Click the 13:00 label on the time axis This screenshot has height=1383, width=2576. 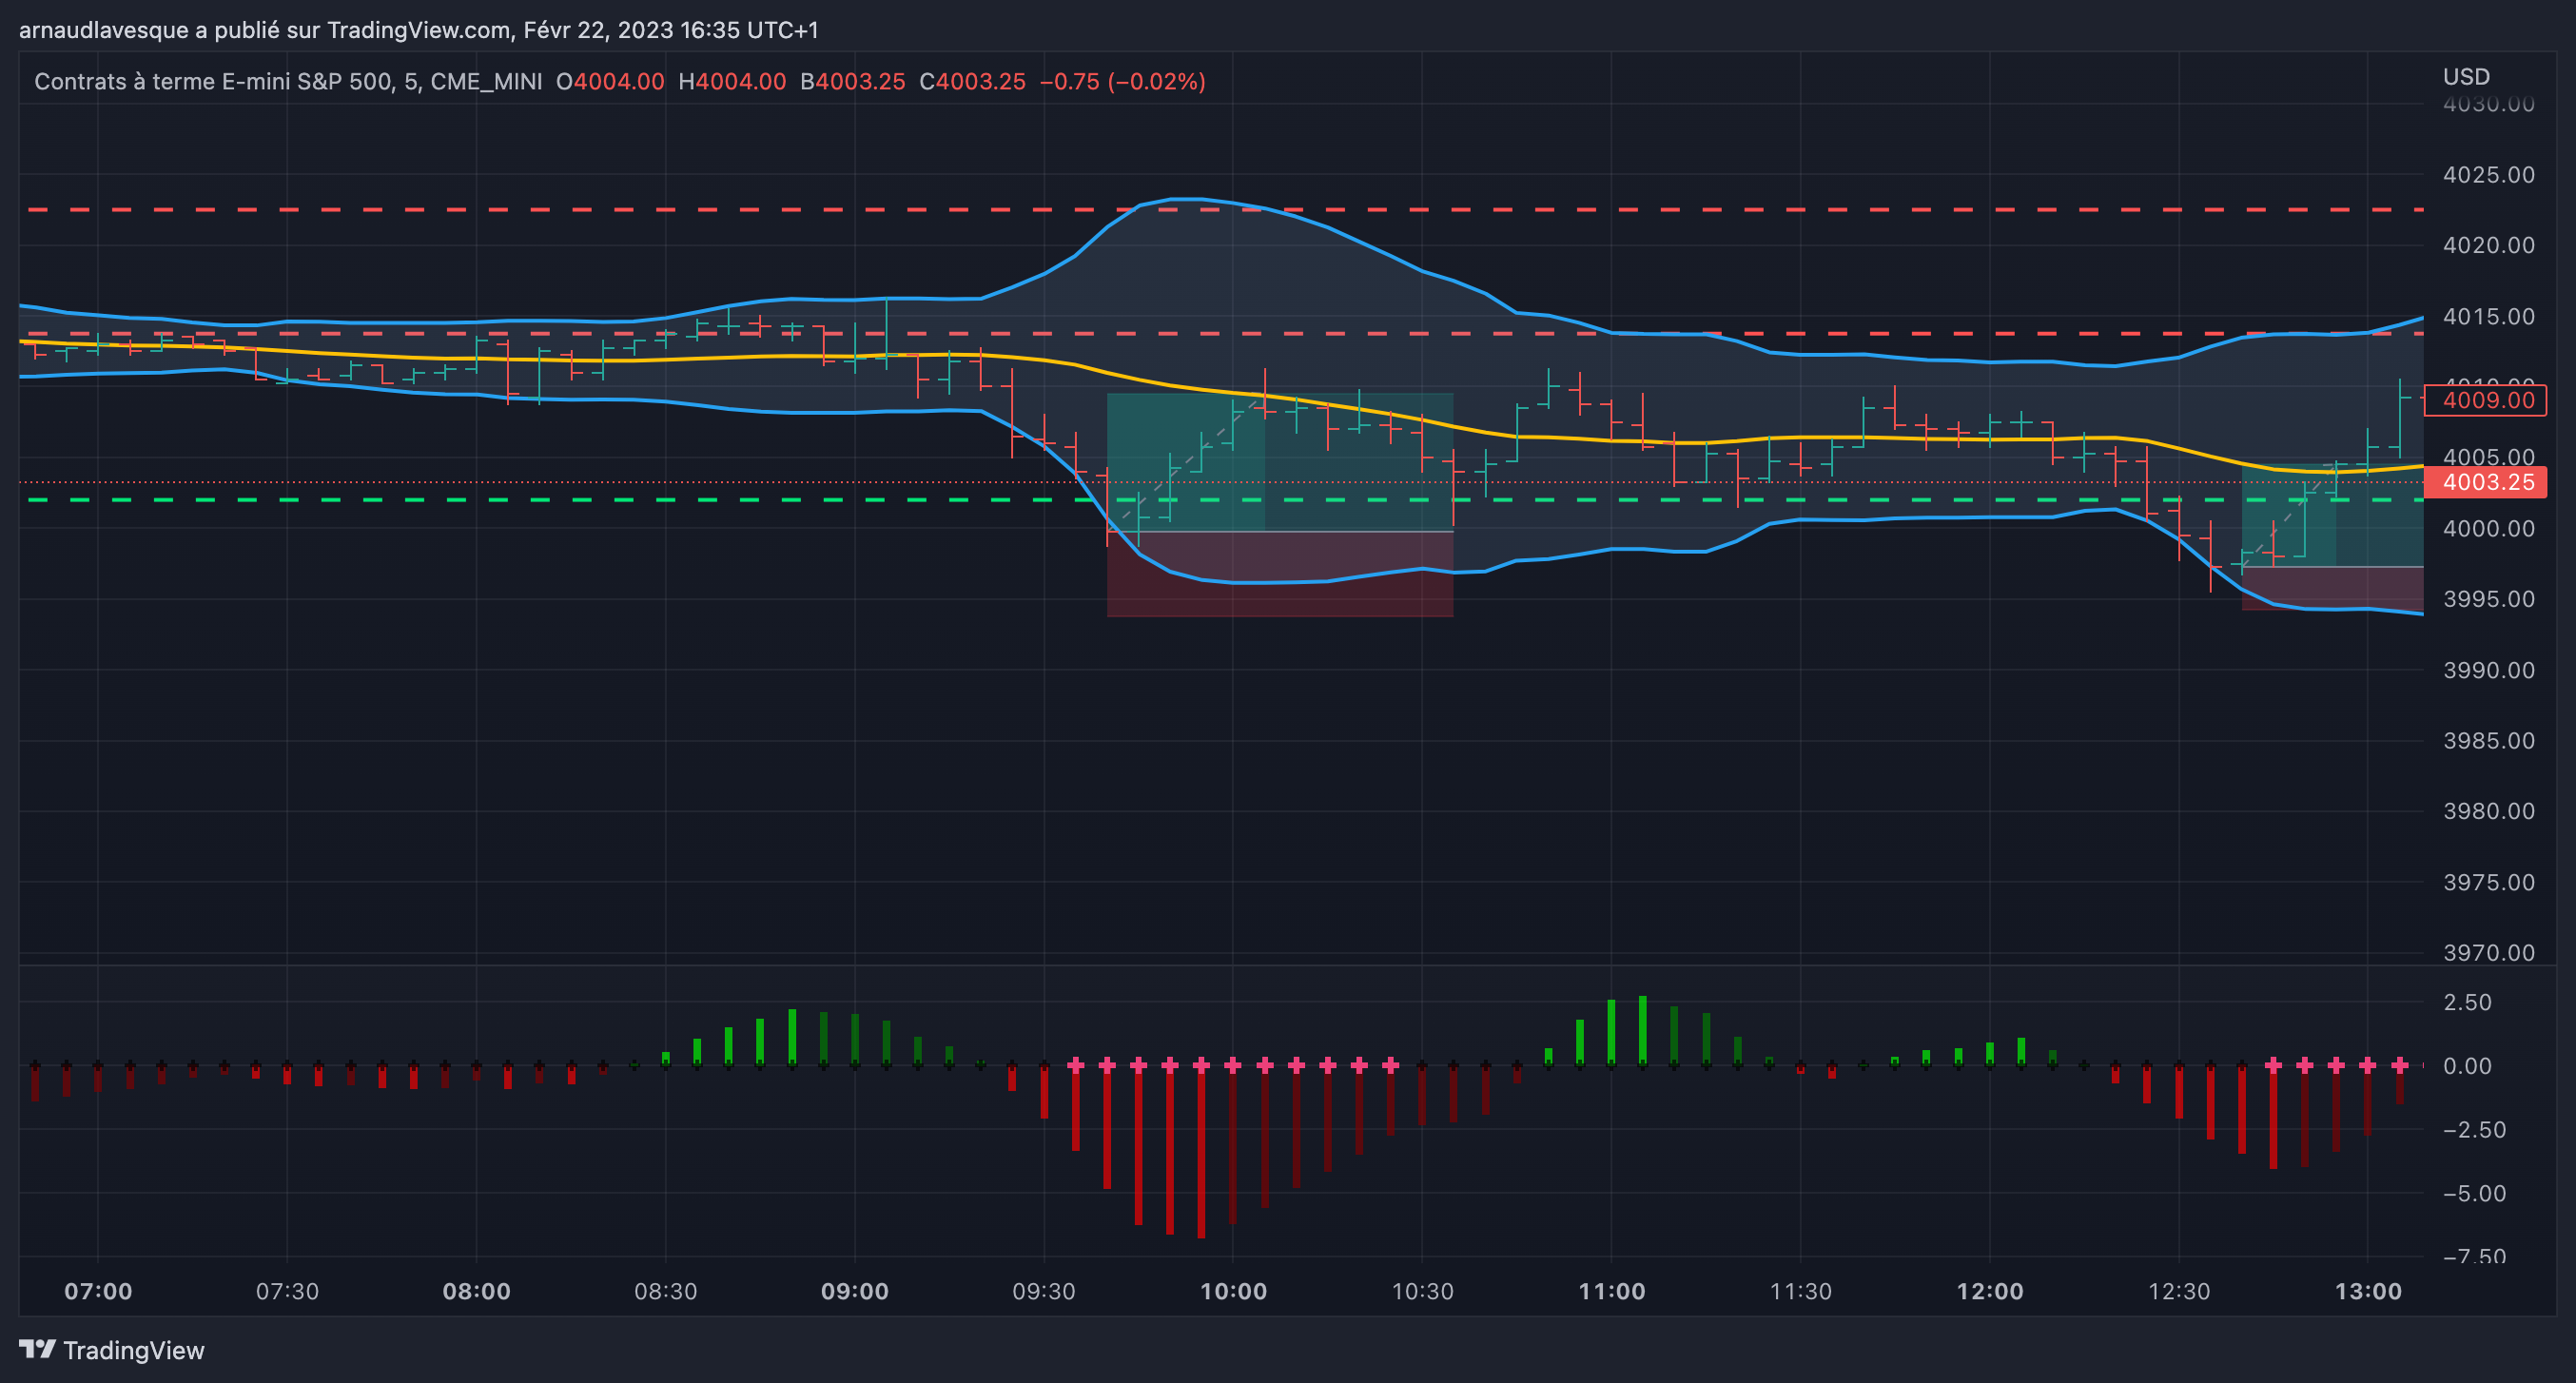click(2367, 1291)
